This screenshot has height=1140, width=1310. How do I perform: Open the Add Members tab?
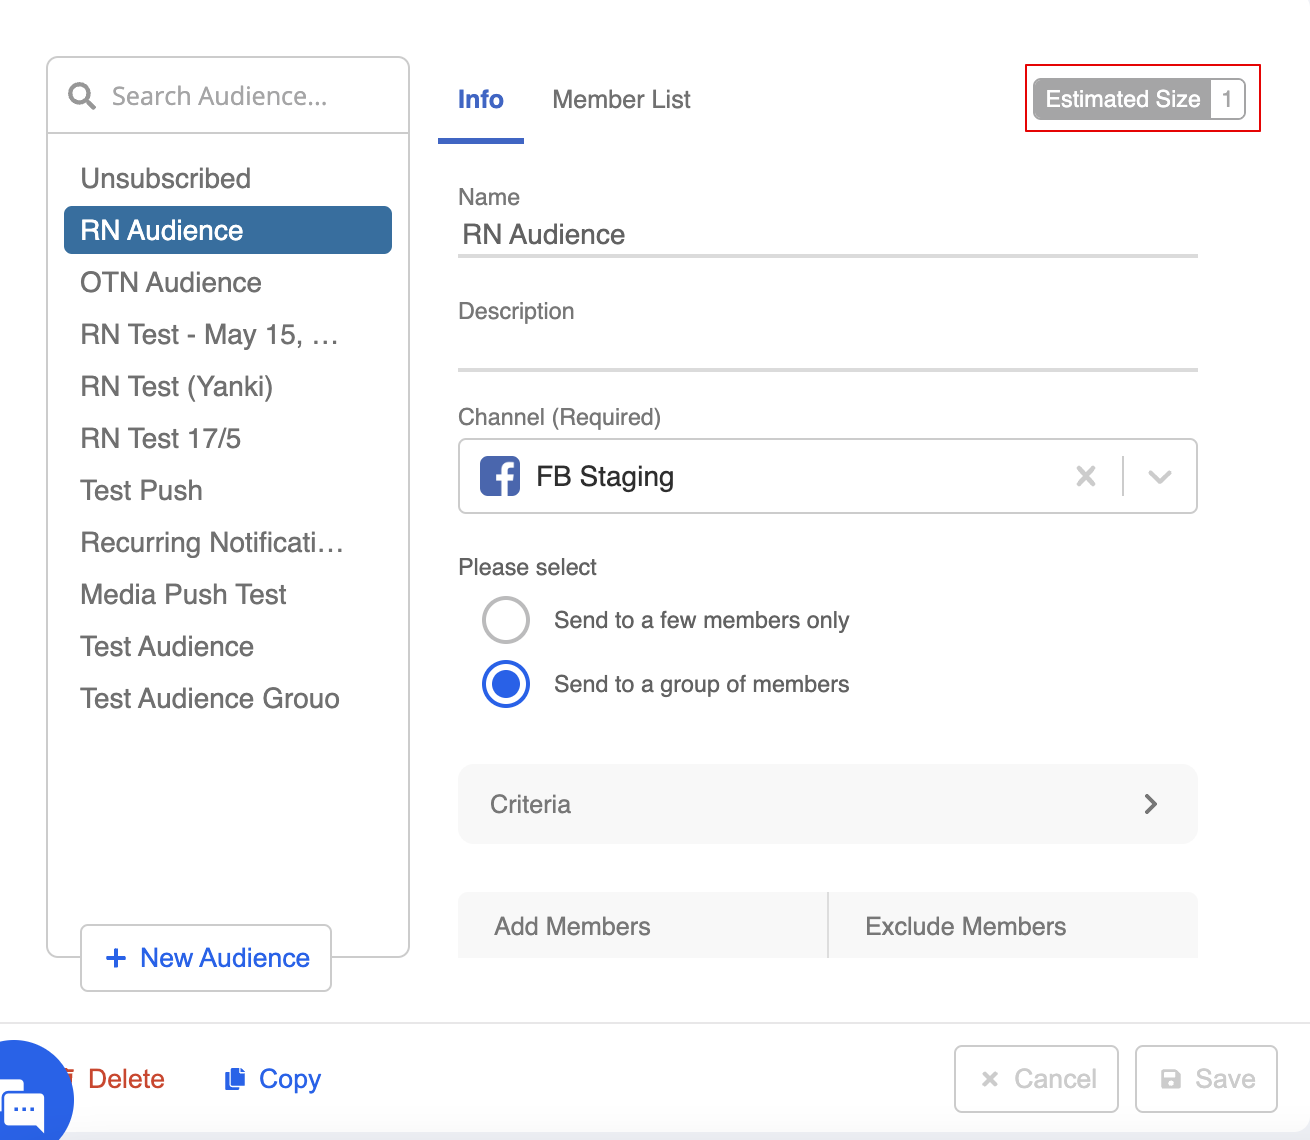tap(643, 926)
